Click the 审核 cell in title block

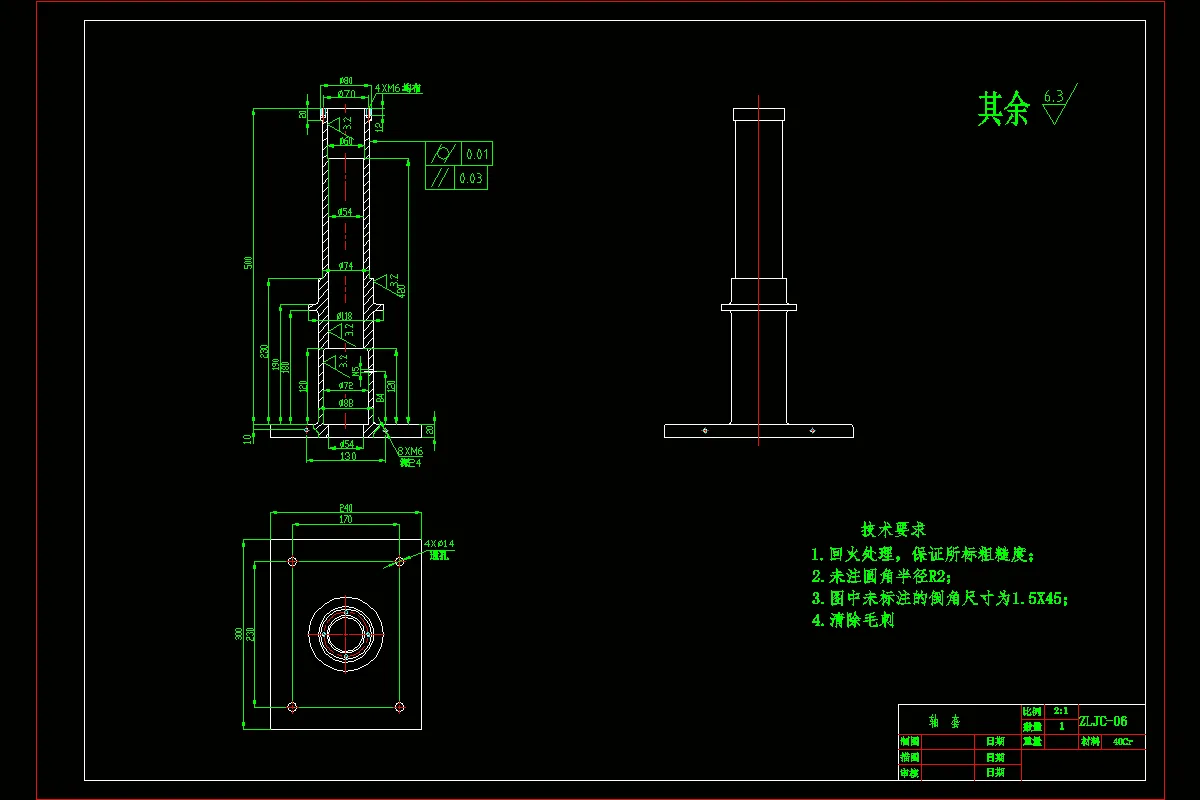pyautogui.click(x=909, y=773)
